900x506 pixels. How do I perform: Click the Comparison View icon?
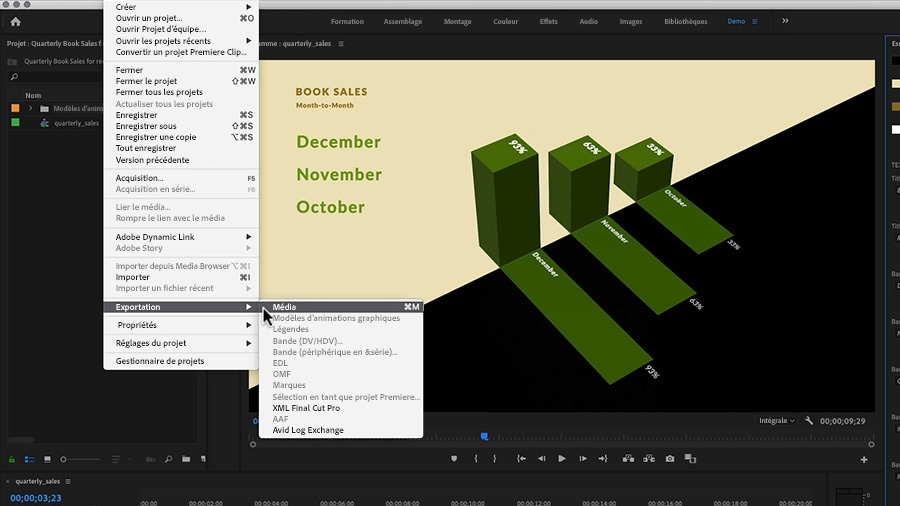point(690,459)
